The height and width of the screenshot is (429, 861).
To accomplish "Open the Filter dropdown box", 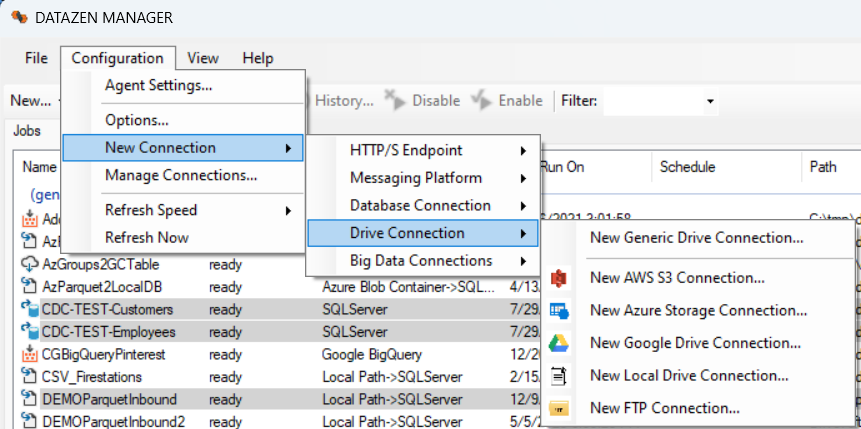I will click(661, 101).
